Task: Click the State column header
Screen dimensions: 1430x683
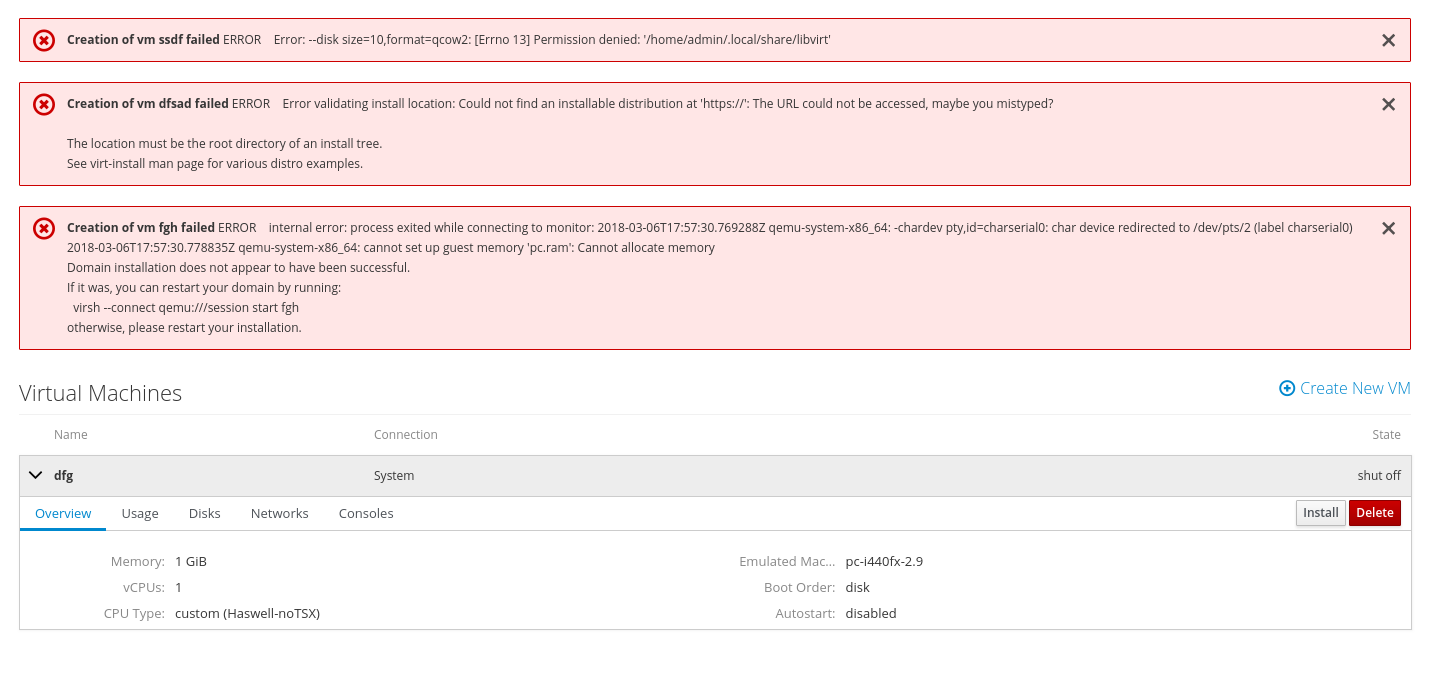Action: tap(1386, 435)
